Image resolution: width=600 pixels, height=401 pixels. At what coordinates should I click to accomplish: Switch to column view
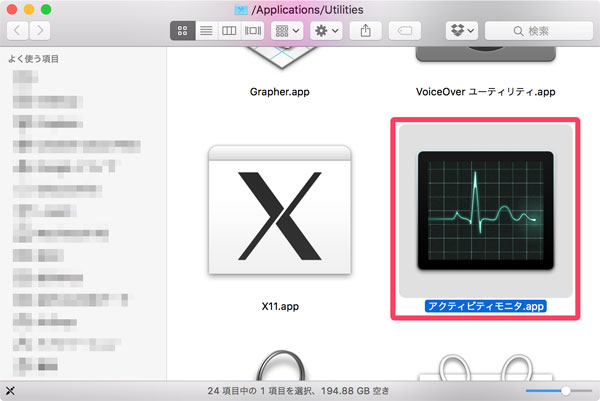tap(229, 31)
